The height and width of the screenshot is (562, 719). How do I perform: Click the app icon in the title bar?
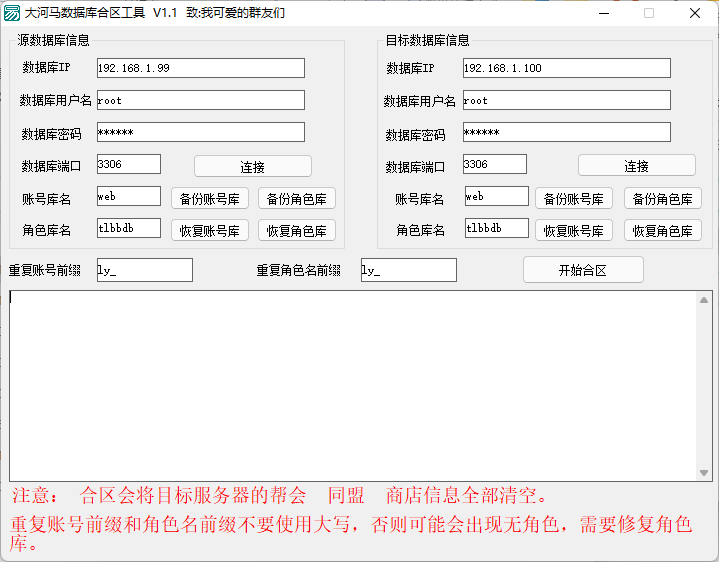click(12, 13)
